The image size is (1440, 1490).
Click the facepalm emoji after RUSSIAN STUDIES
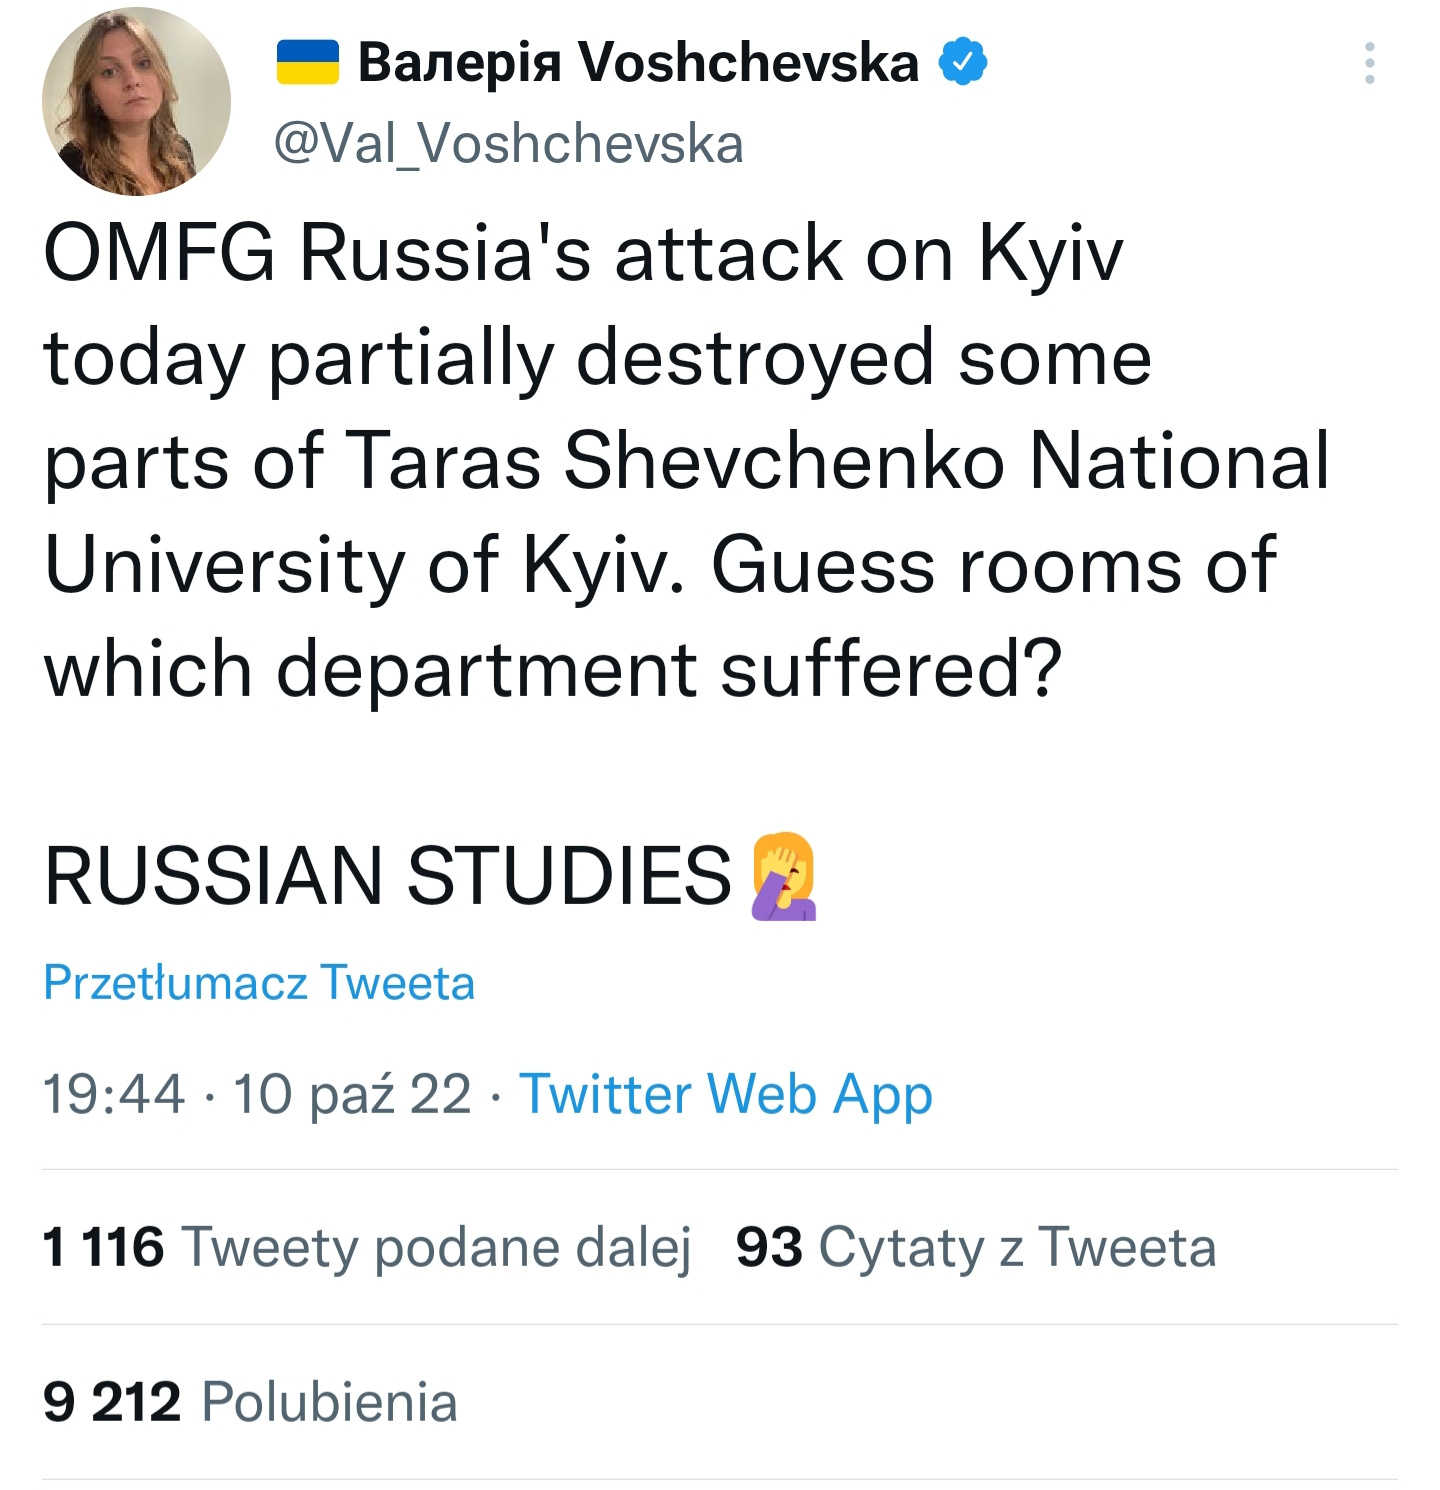point(784,876)
